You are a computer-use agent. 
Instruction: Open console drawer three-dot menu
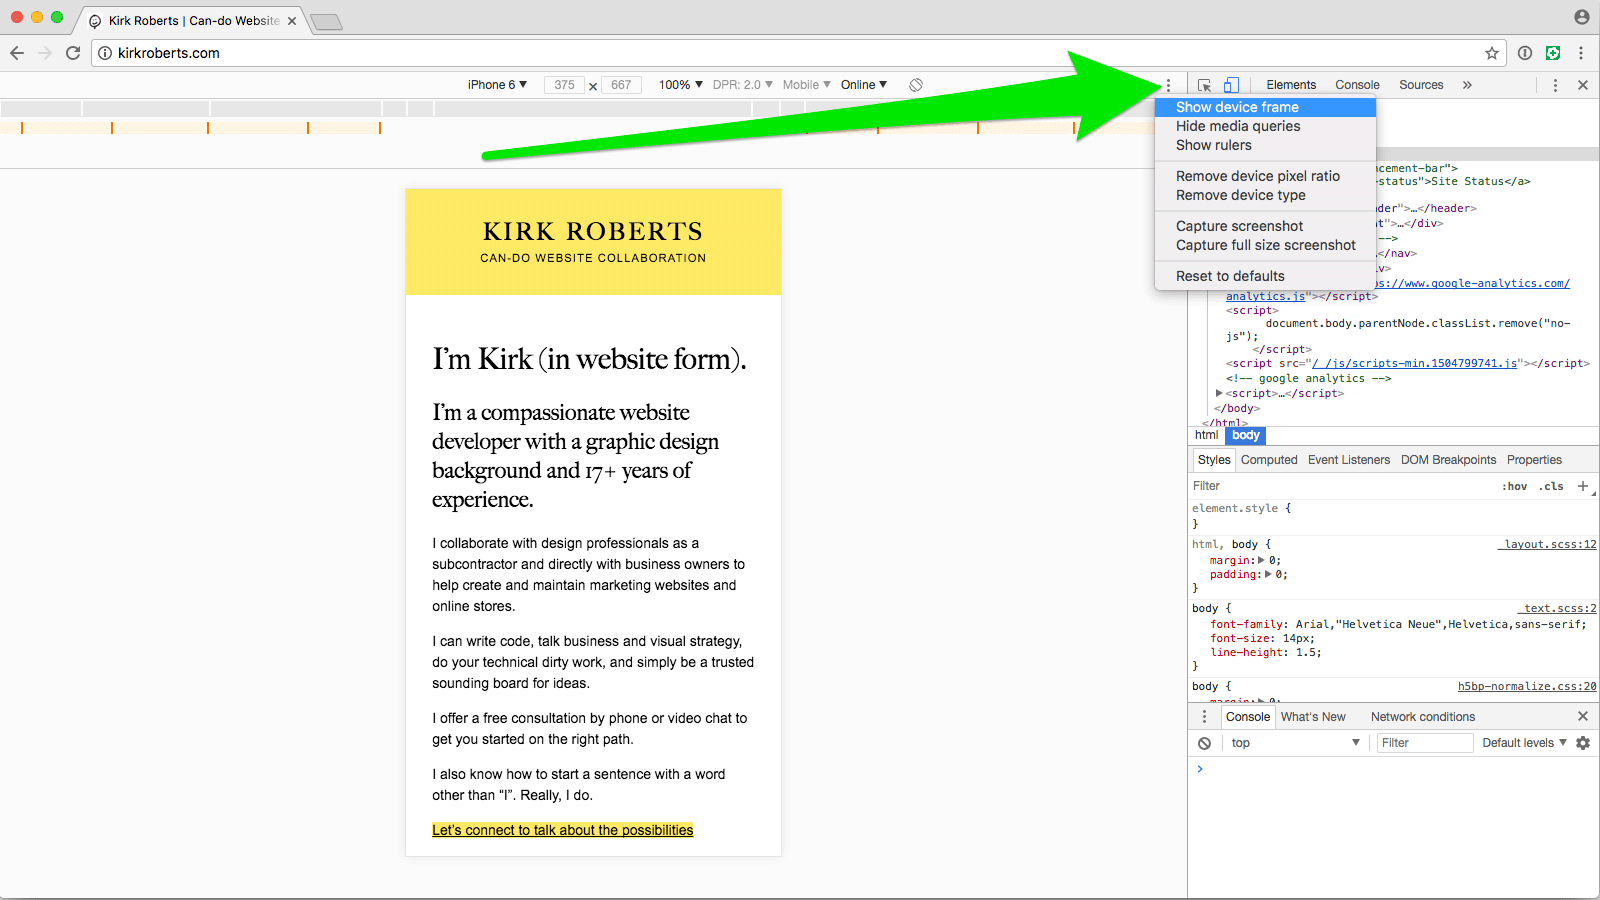point(1204,717)
